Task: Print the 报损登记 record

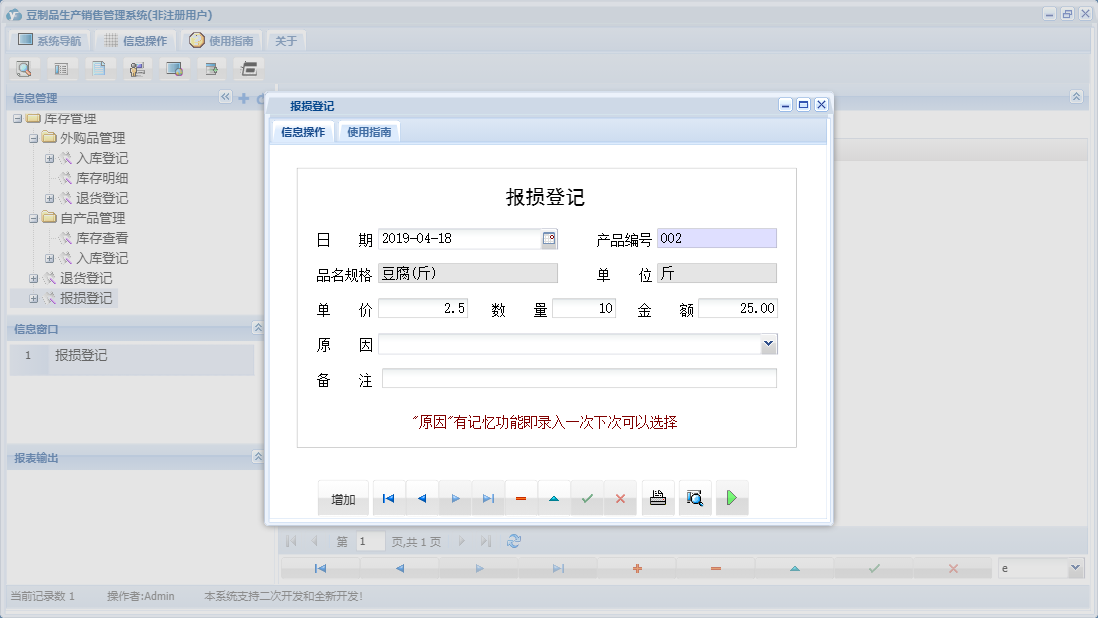Action: pos(657,497)
